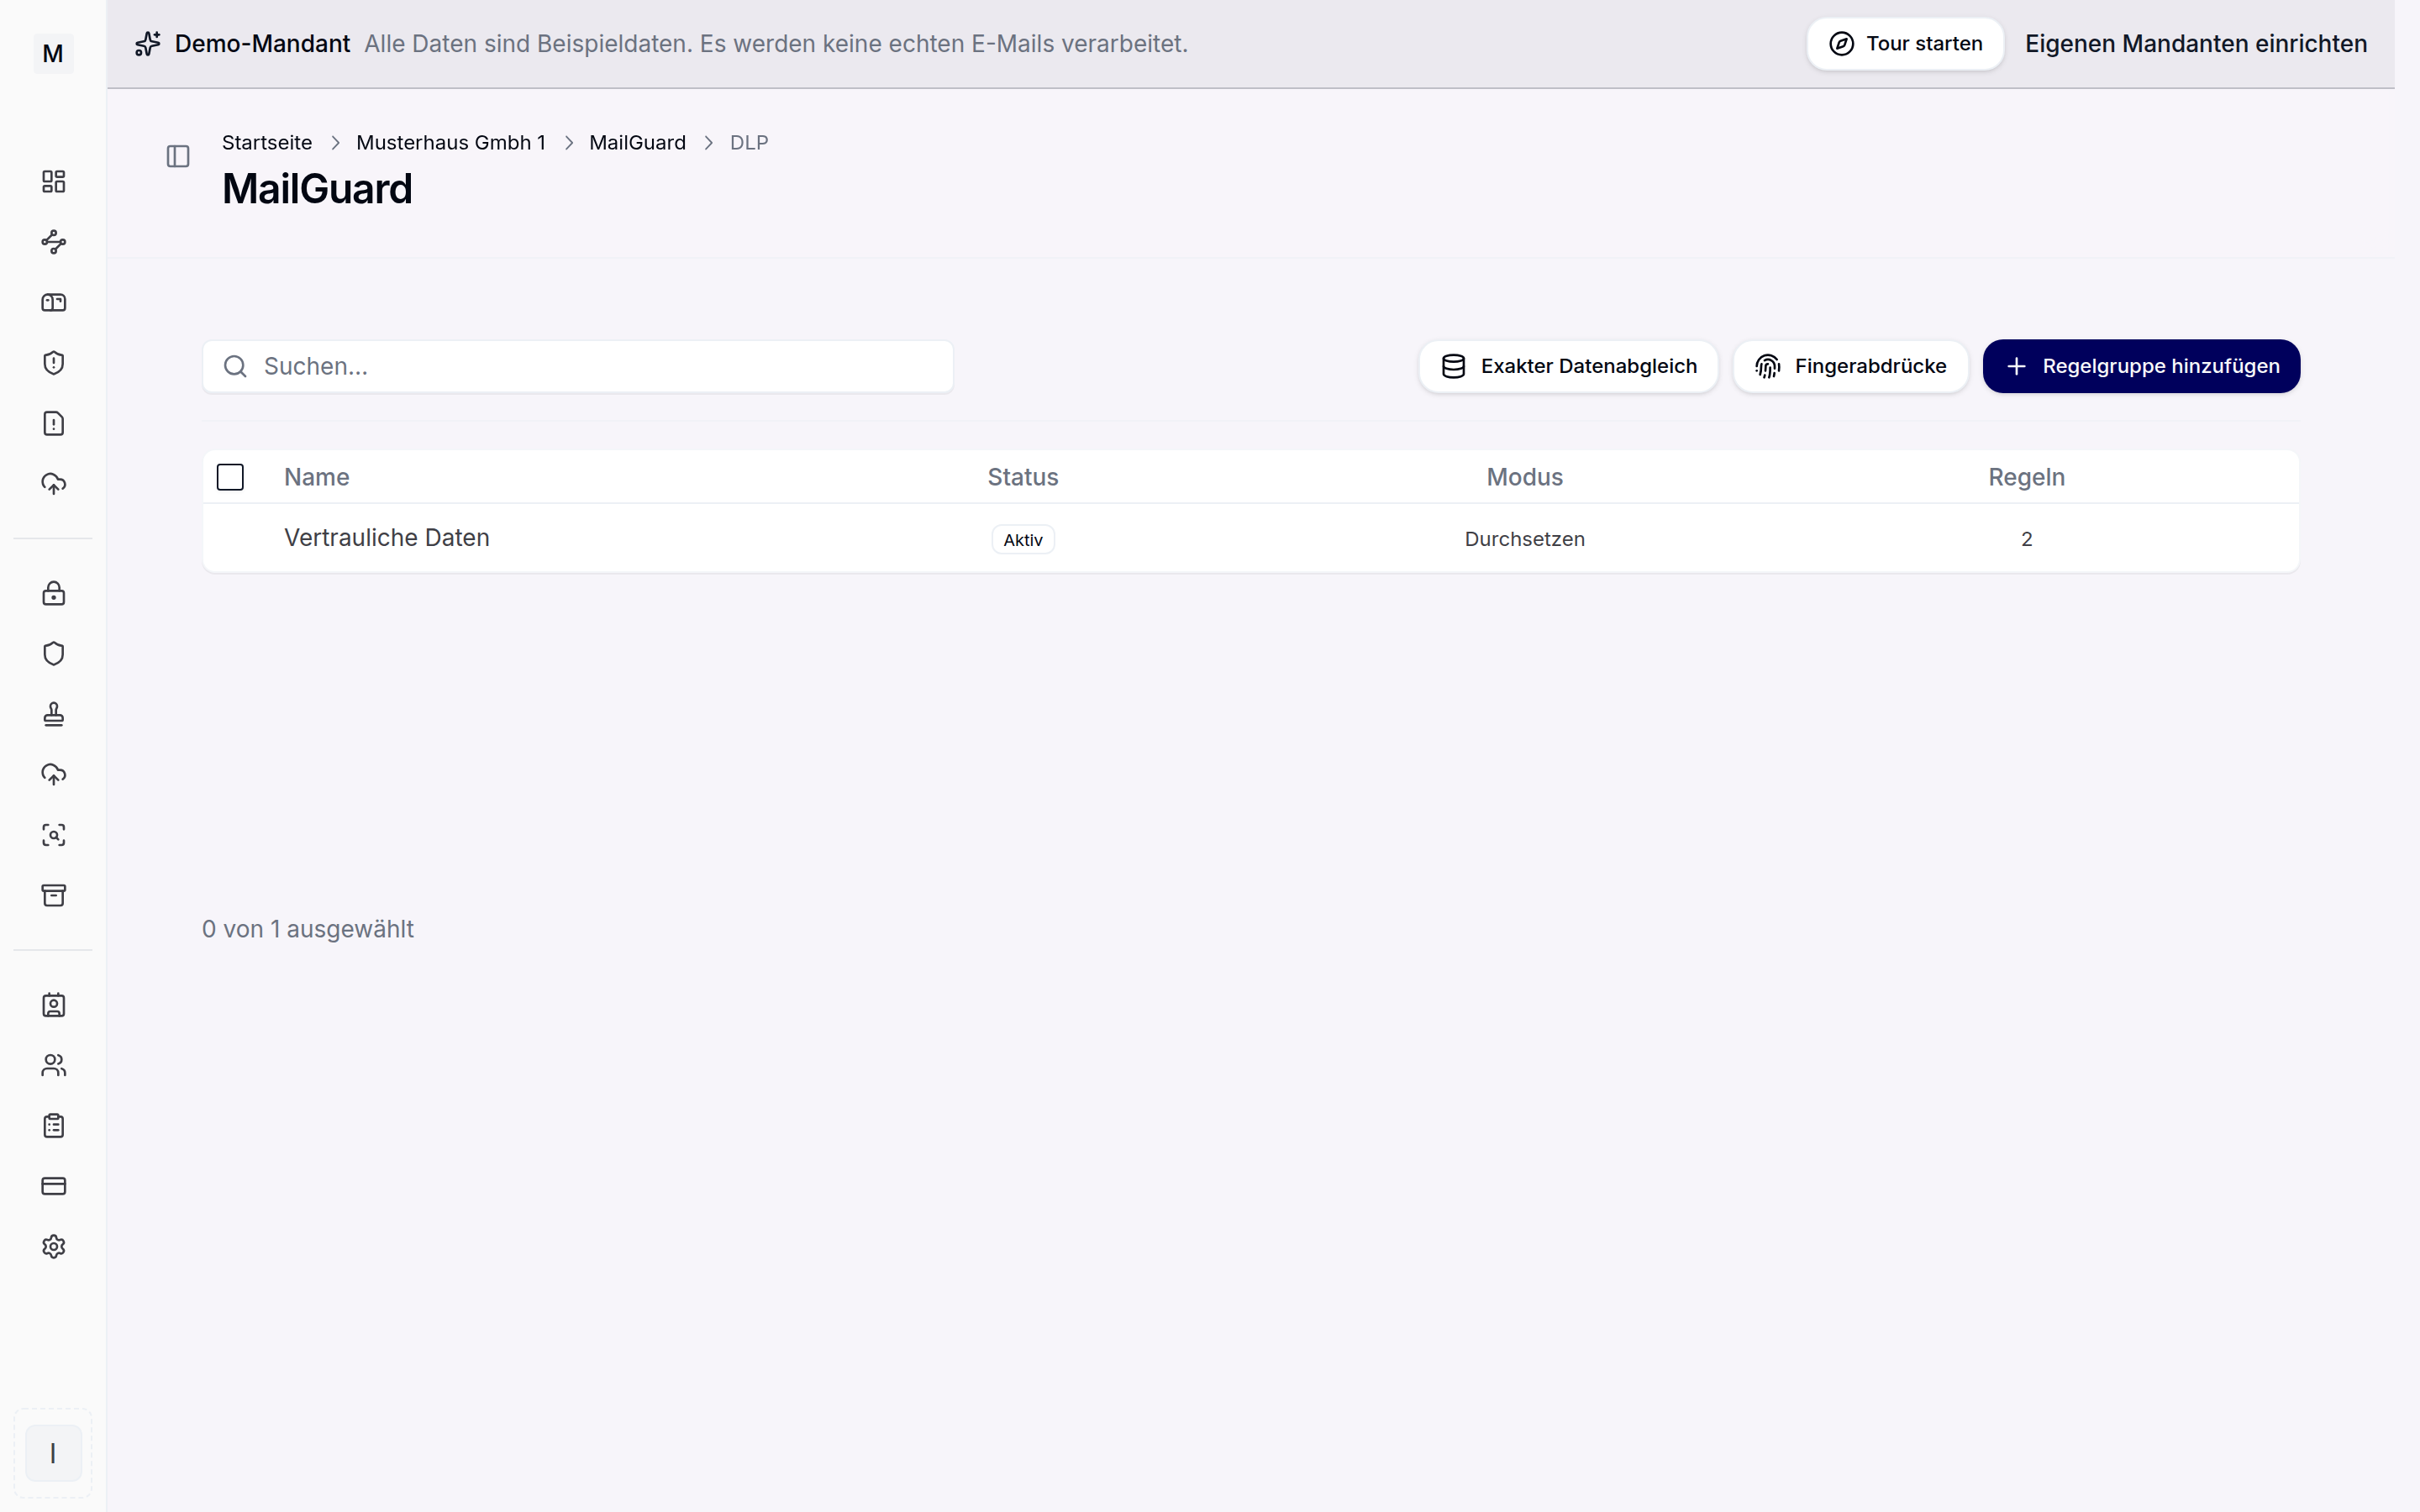Click the plain shield icon in sidebar
This screenshot has height=1512, width=2420.
coord(53,654)
